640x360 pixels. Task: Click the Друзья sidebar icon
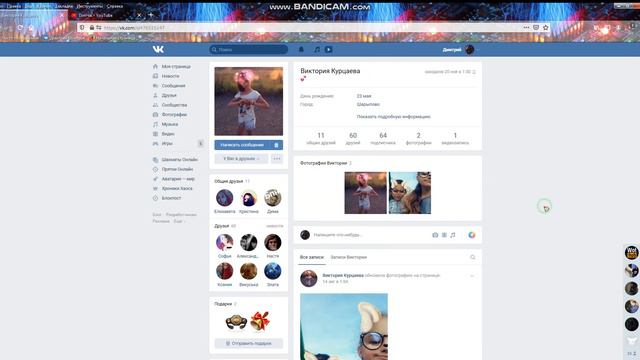(155, 95)
